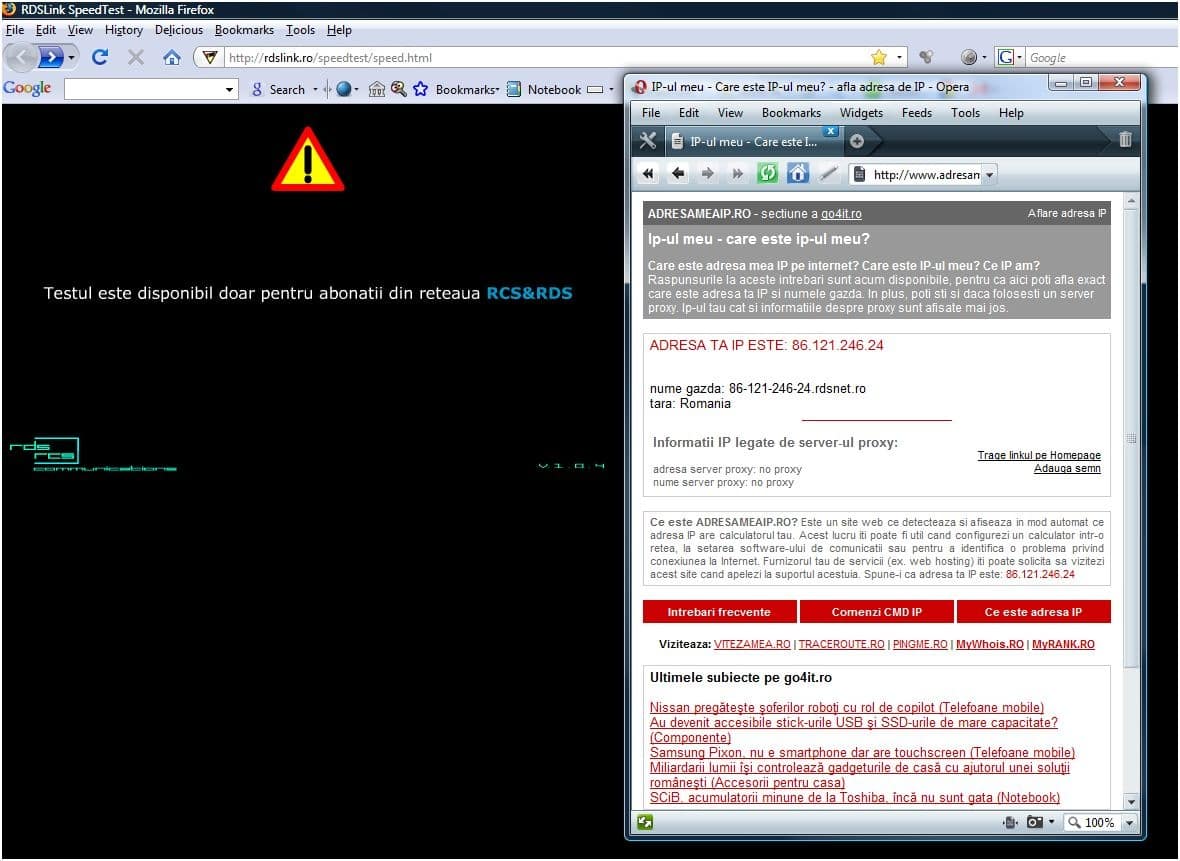Open Opera Widgets menu
1180x861 pixels.
click(861, 113)
